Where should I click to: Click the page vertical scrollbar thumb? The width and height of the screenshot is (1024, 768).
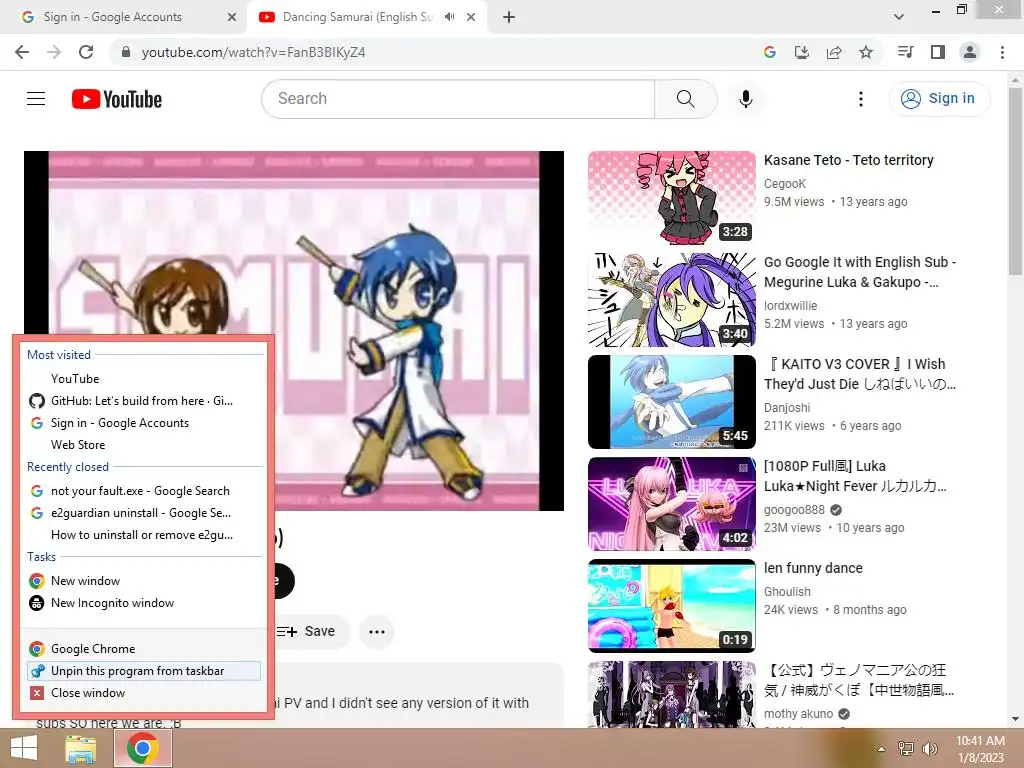[x=1015, y=181]
